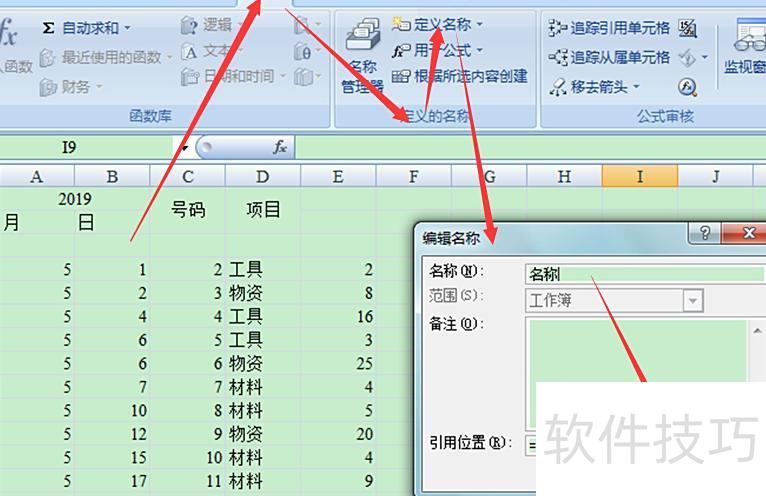Click scrollbar up arrow in comment box

(757, 331)
